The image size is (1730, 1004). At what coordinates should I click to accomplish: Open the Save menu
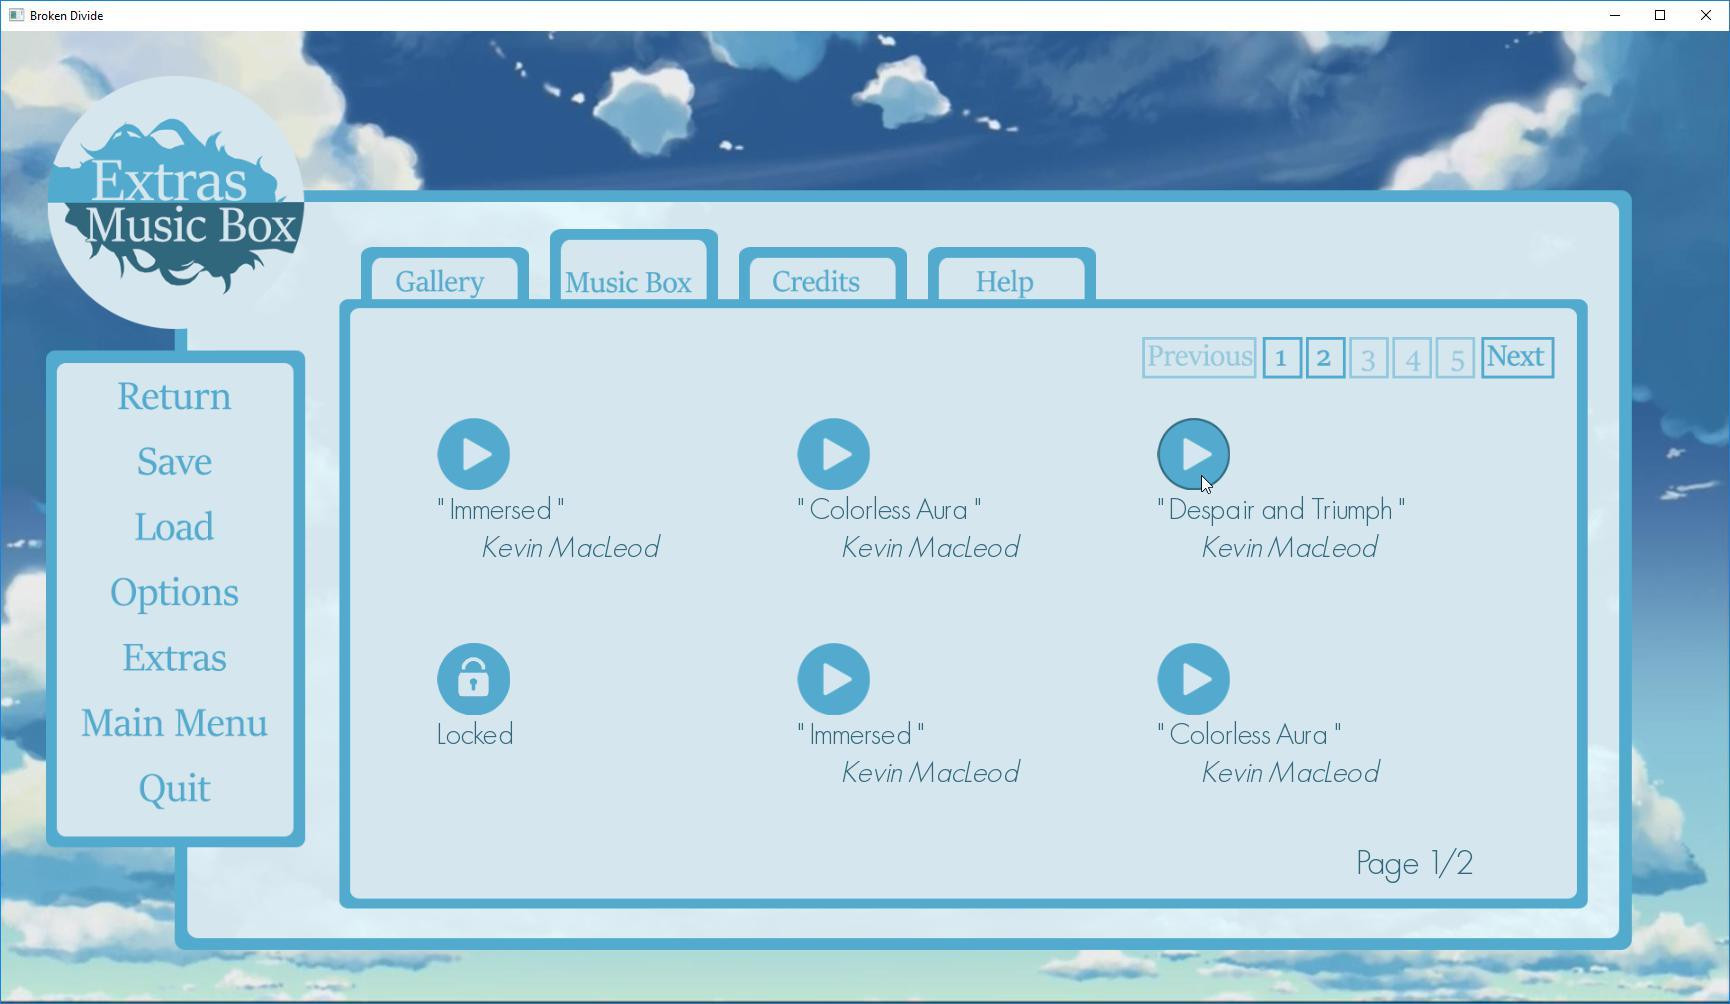click(174, 462)
